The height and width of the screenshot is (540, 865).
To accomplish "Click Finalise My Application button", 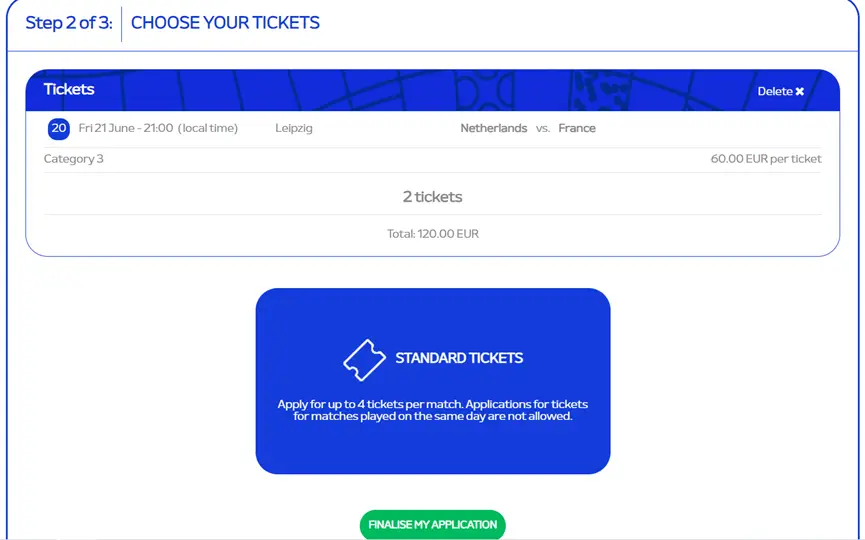I will [432, 525].
